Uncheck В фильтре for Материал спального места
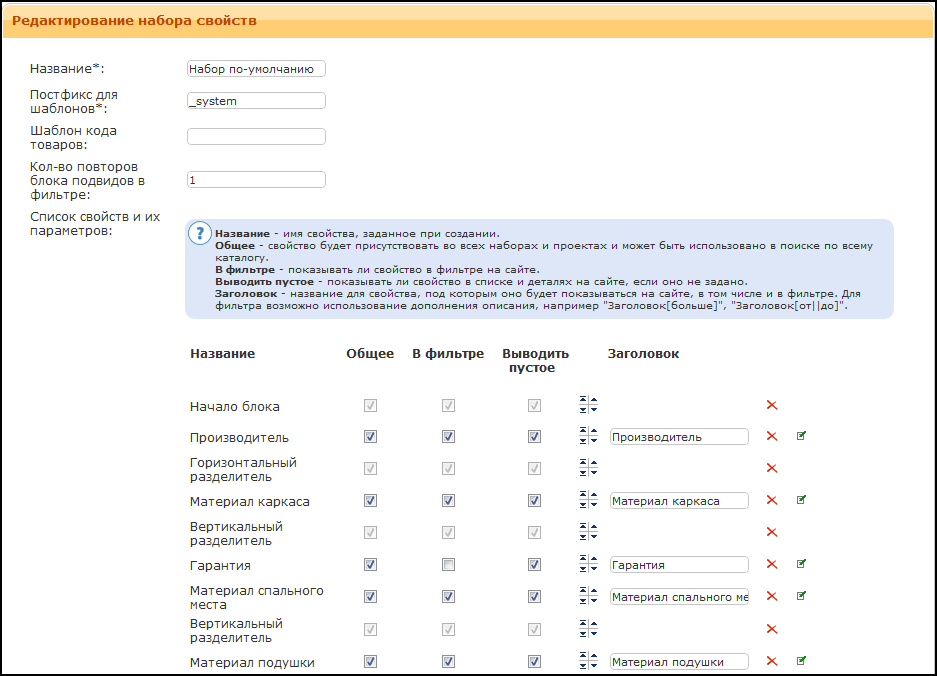The image size is (937, 676). (x=448, y=597)
